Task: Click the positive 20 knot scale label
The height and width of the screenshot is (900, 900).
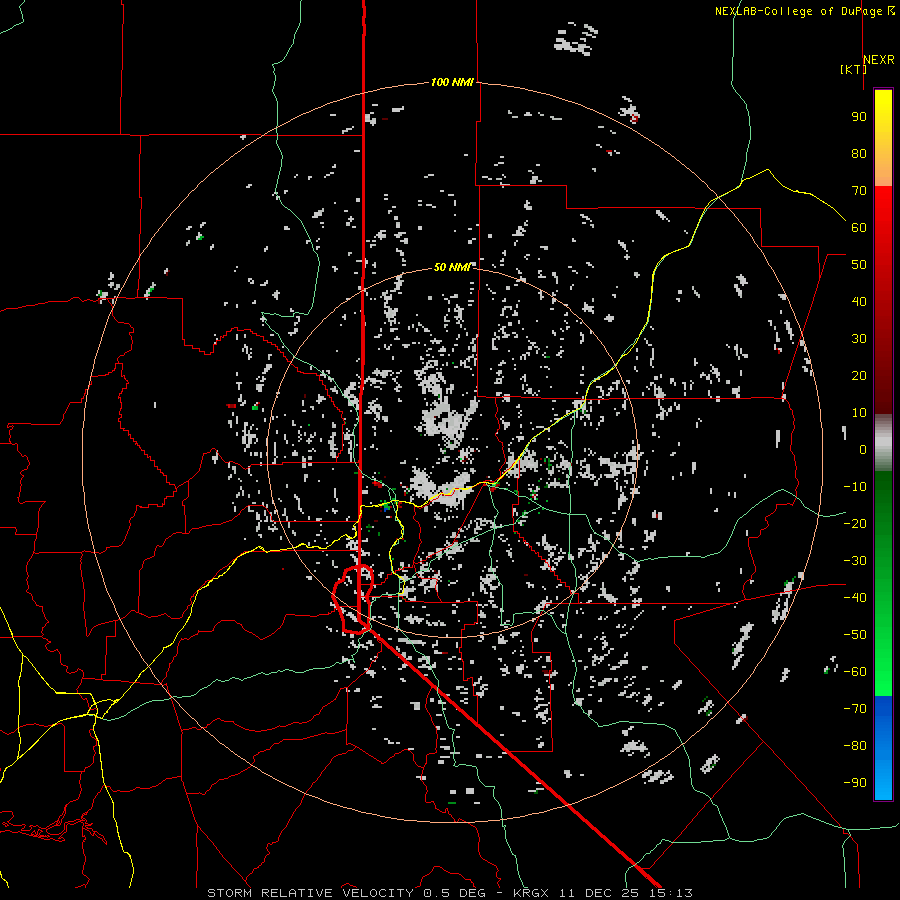Action: tap(859, 375)
